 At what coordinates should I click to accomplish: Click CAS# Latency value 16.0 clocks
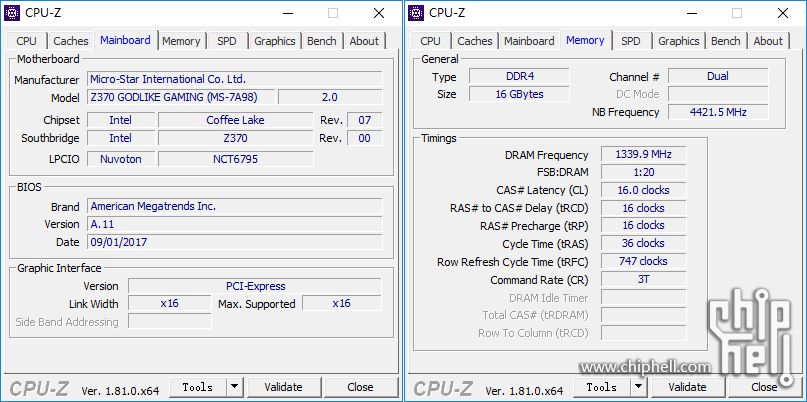coord(643,190)
